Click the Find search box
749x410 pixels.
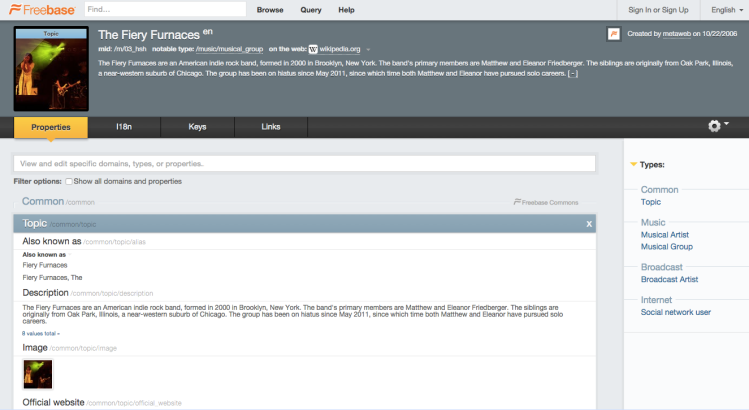click(x=165, y=9)
